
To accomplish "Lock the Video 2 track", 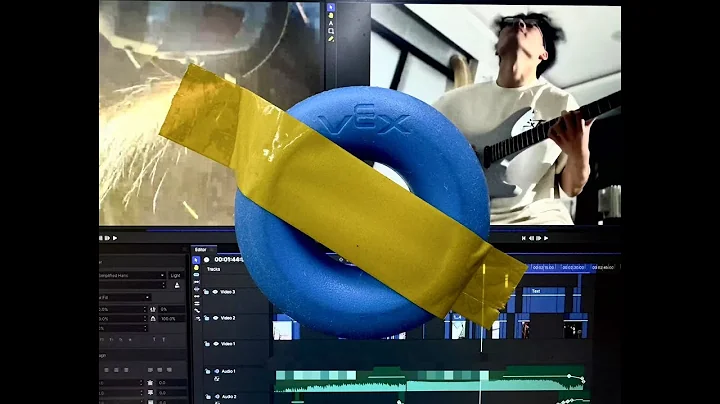I will (x=207, y=318).
